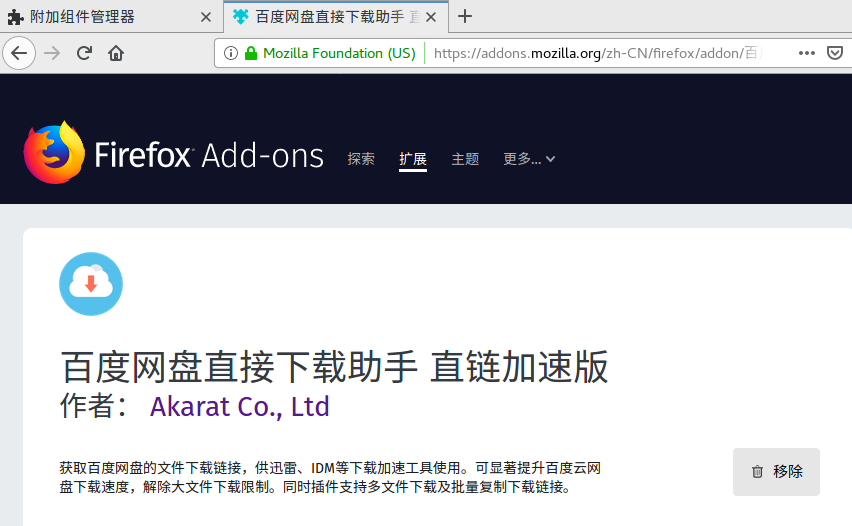Expand the 更多... dropdown menu
This screenshot has height=526, width=852.
[529, 159]
